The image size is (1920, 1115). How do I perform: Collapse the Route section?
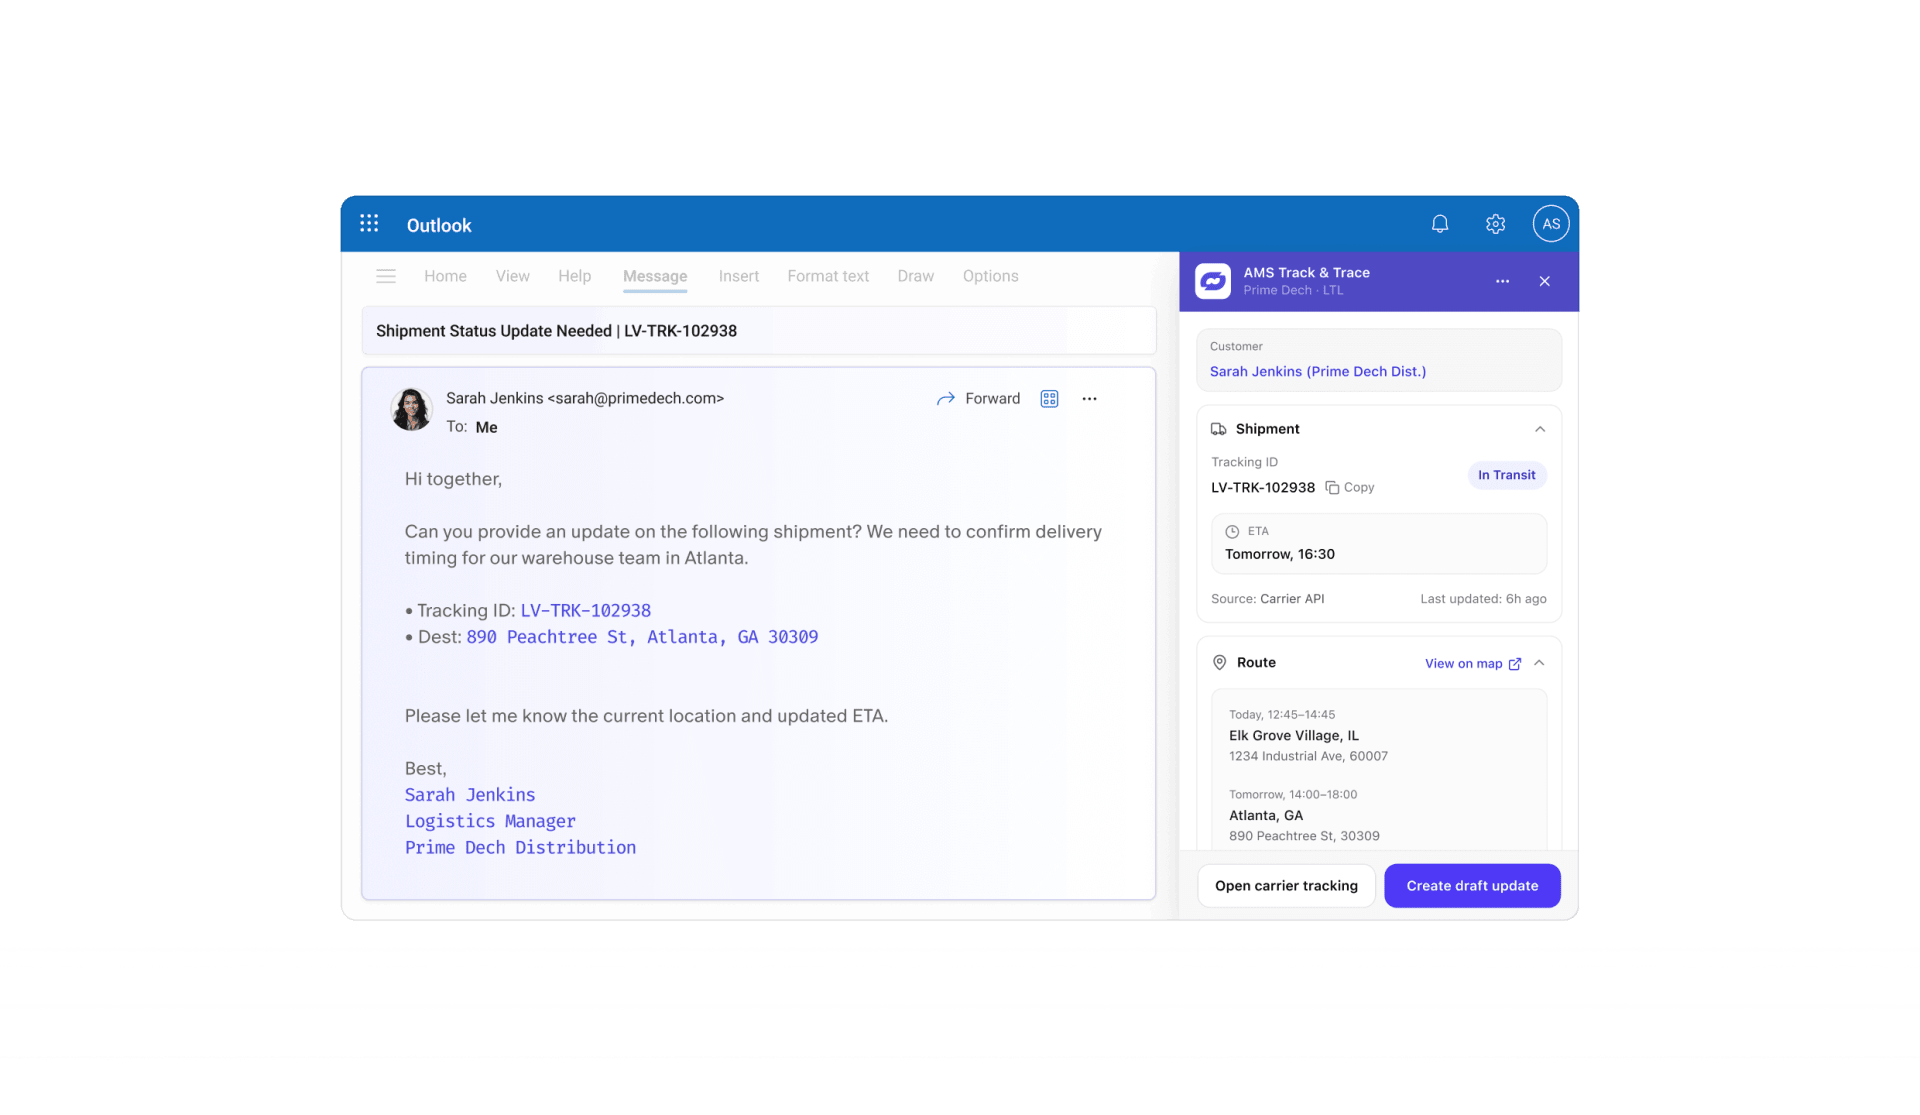tap(1540, 663)
